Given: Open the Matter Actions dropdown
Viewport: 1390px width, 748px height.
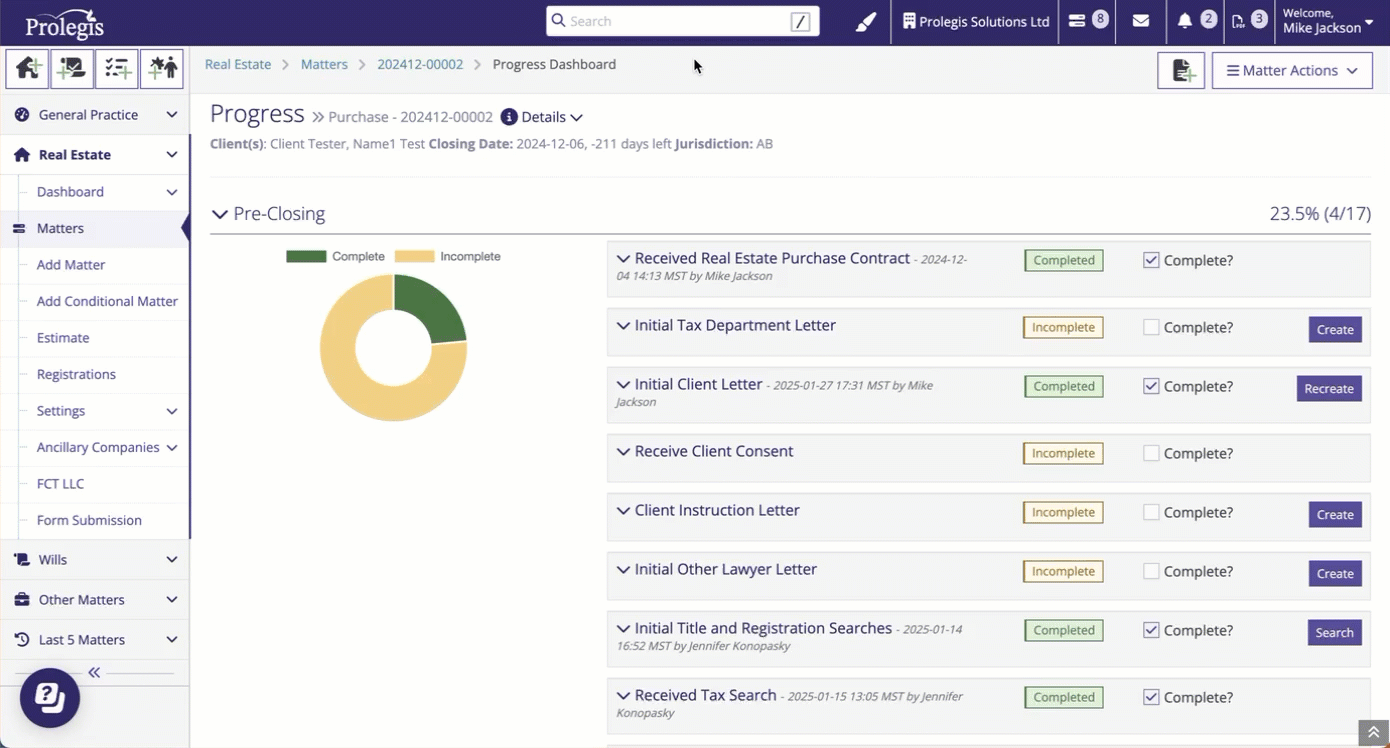Looking at the screenshot, I should click(x=1291, y=71).
